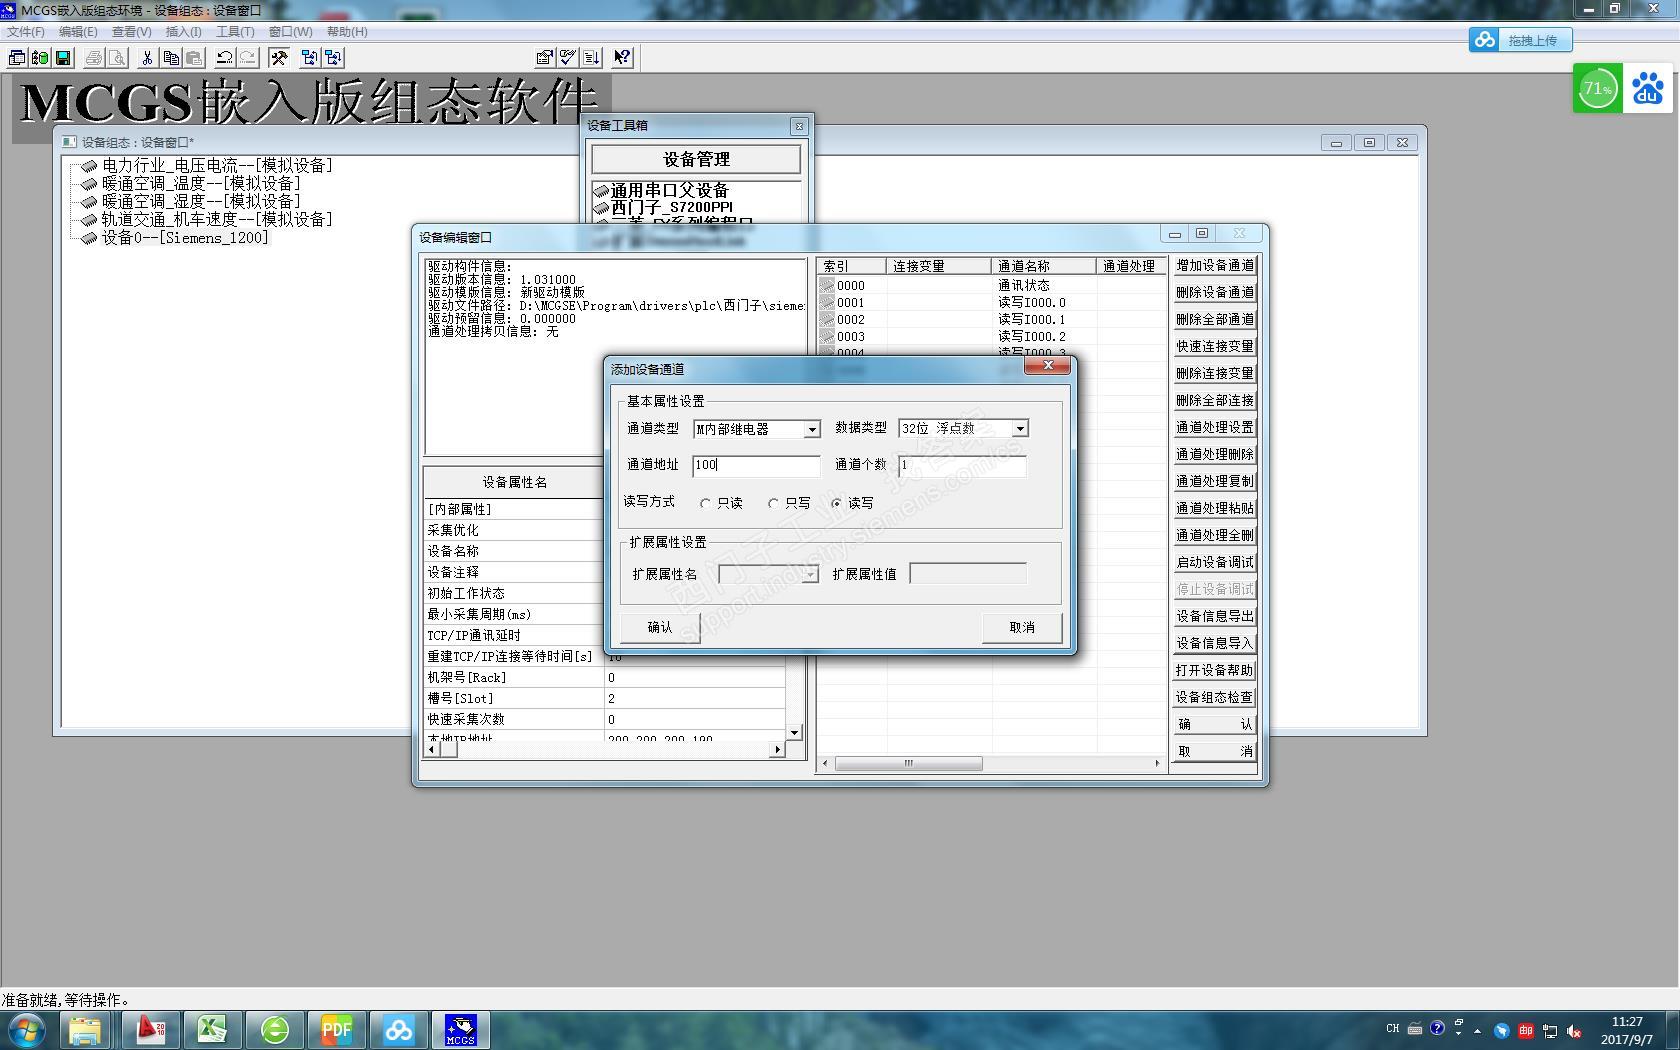Click the copy toolbar icon

(170, 58)
